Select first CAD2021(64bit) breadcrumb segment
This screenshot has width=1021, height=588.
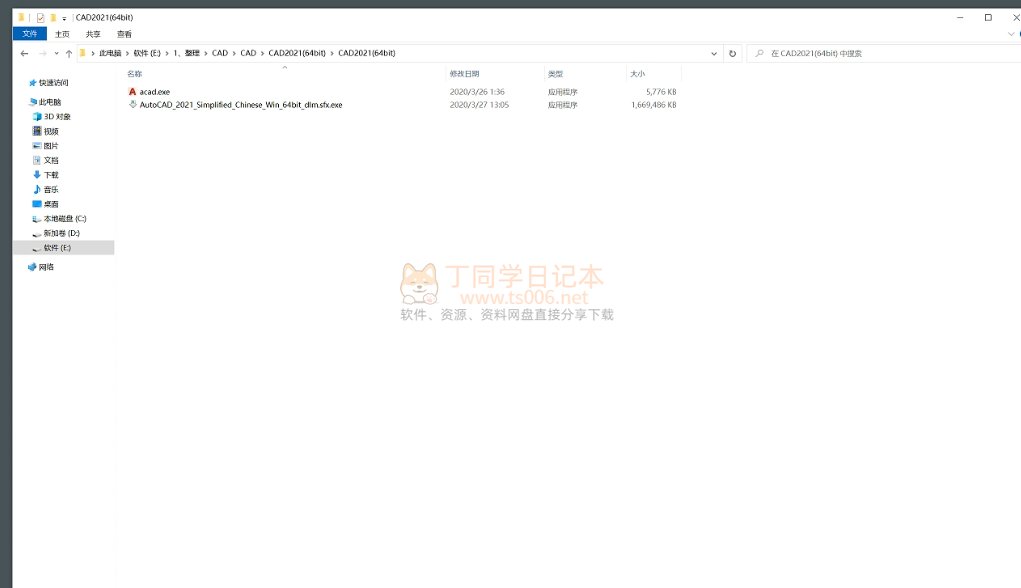tap(297, 53)
